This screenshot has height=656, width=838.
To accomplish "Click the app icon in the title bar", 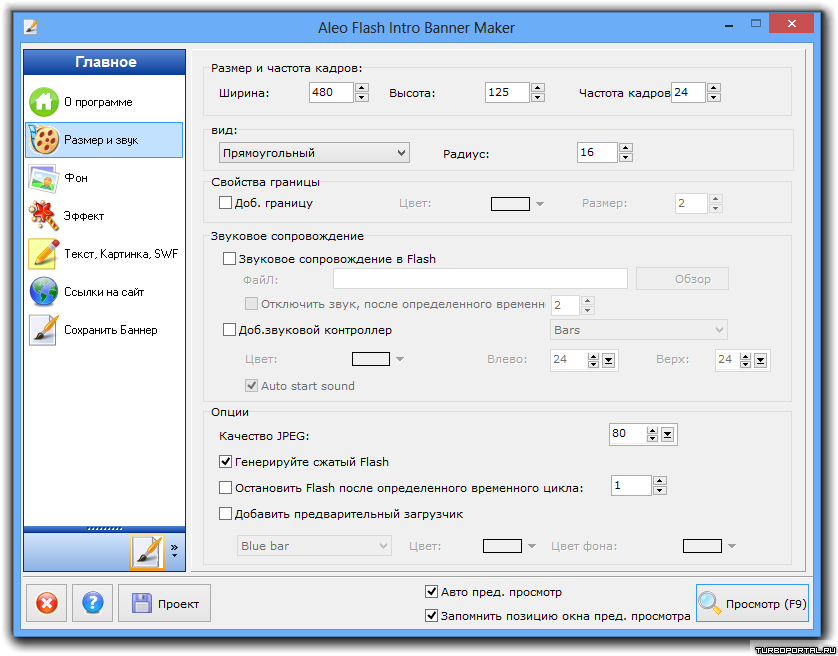I will [x=31, y=26].
